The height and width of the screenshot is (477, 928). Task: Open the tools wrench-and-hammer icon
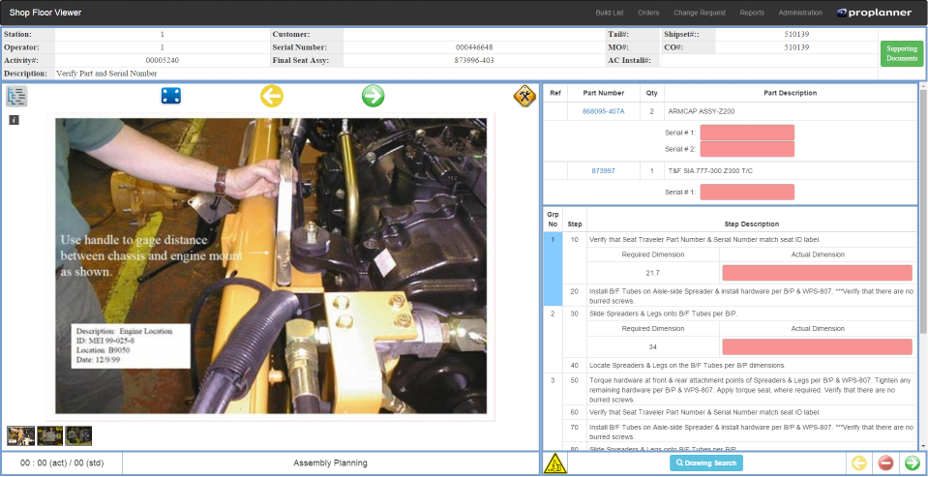click(524, 96)
